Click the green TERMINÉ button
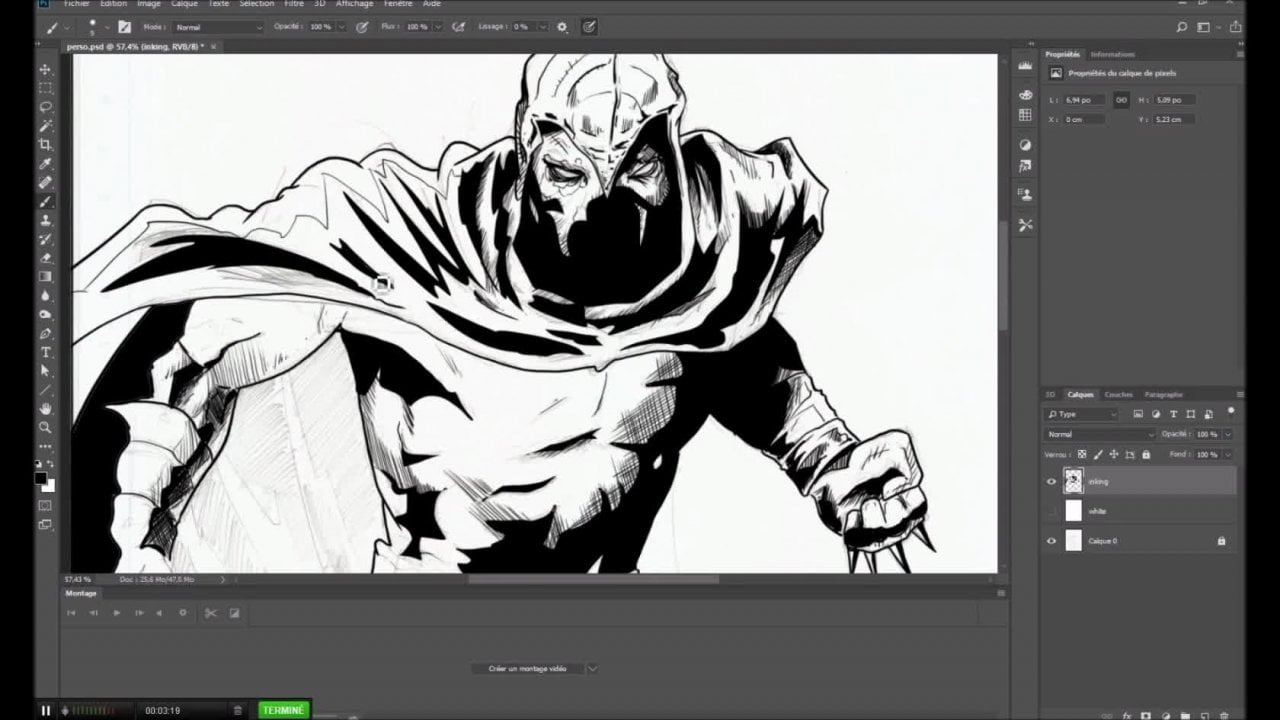1280x720 pixels. (284, 710)
